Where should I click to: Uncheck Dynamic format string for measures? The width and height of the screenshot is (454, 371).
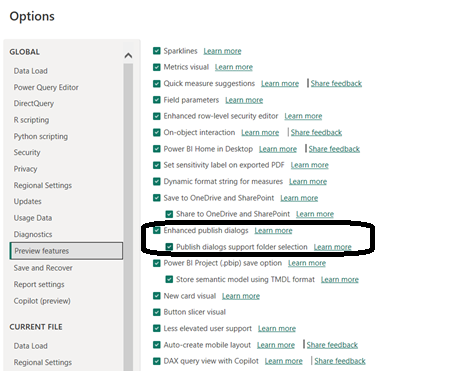click(157, 181)
